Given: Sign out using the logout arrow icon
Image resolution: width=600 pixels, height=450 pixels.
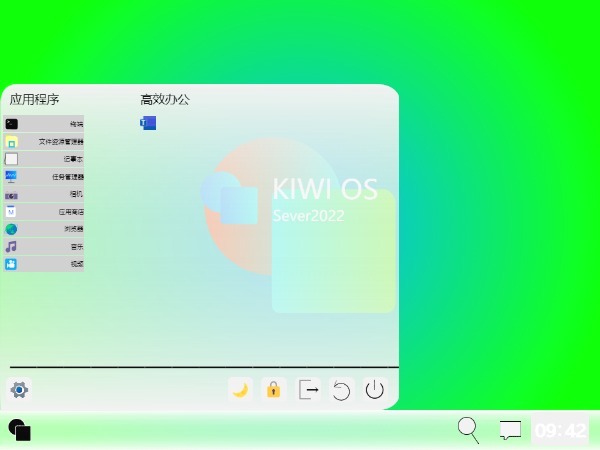Looking at the screenshot, I should click(309, 390).
